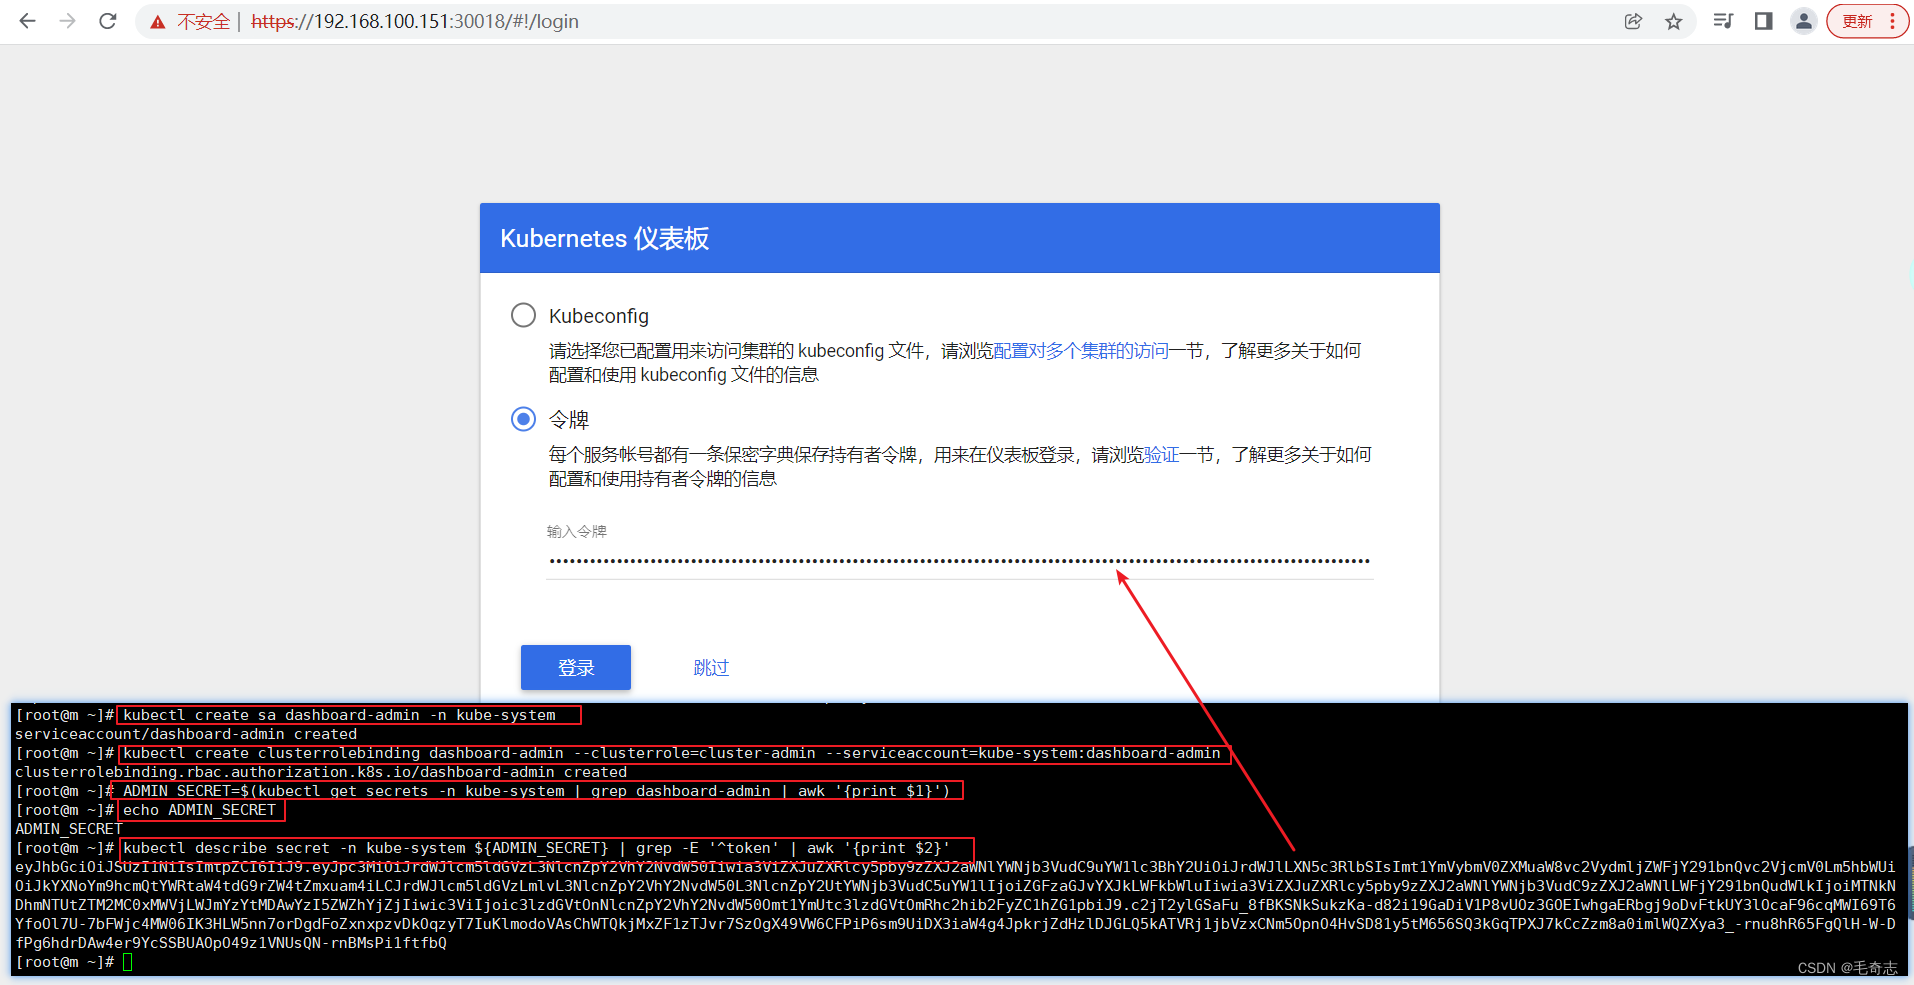Click the 登录 sign-in button
Screen dimensions: 1914x985
tap(576, 667)
